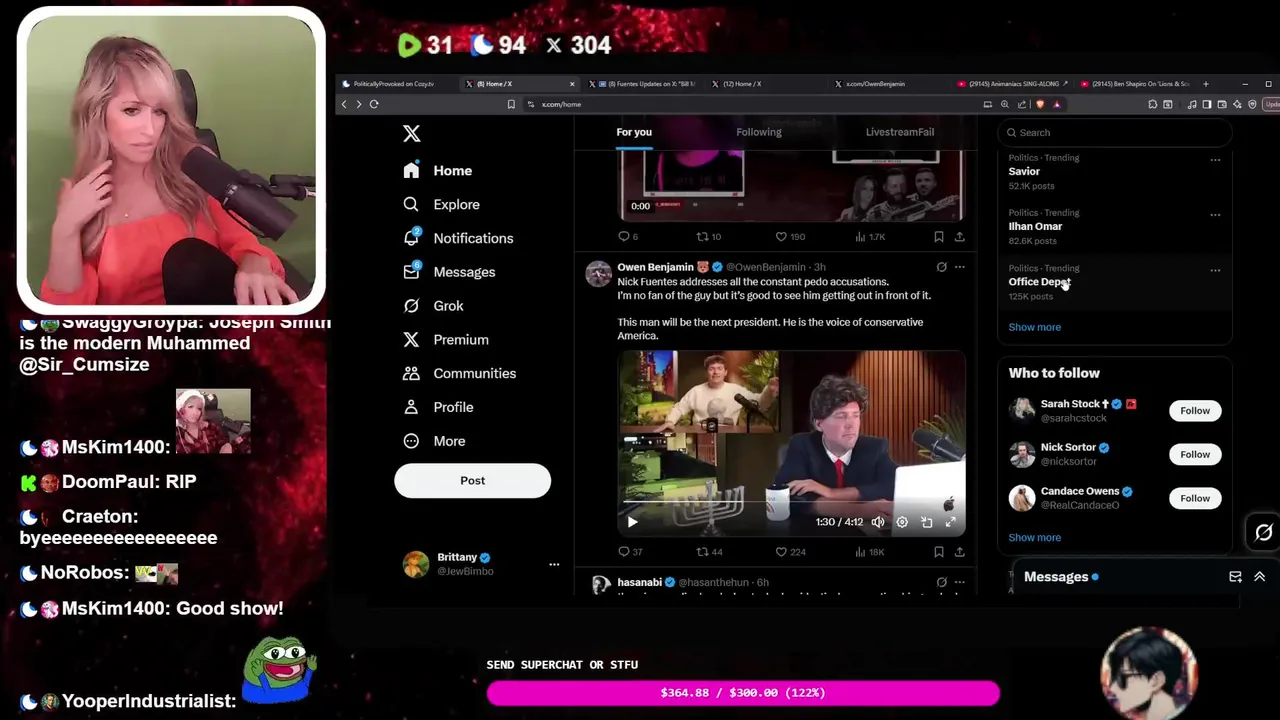Click the X logo in the sidebar
1280x720 pixels.
(411, 134)
